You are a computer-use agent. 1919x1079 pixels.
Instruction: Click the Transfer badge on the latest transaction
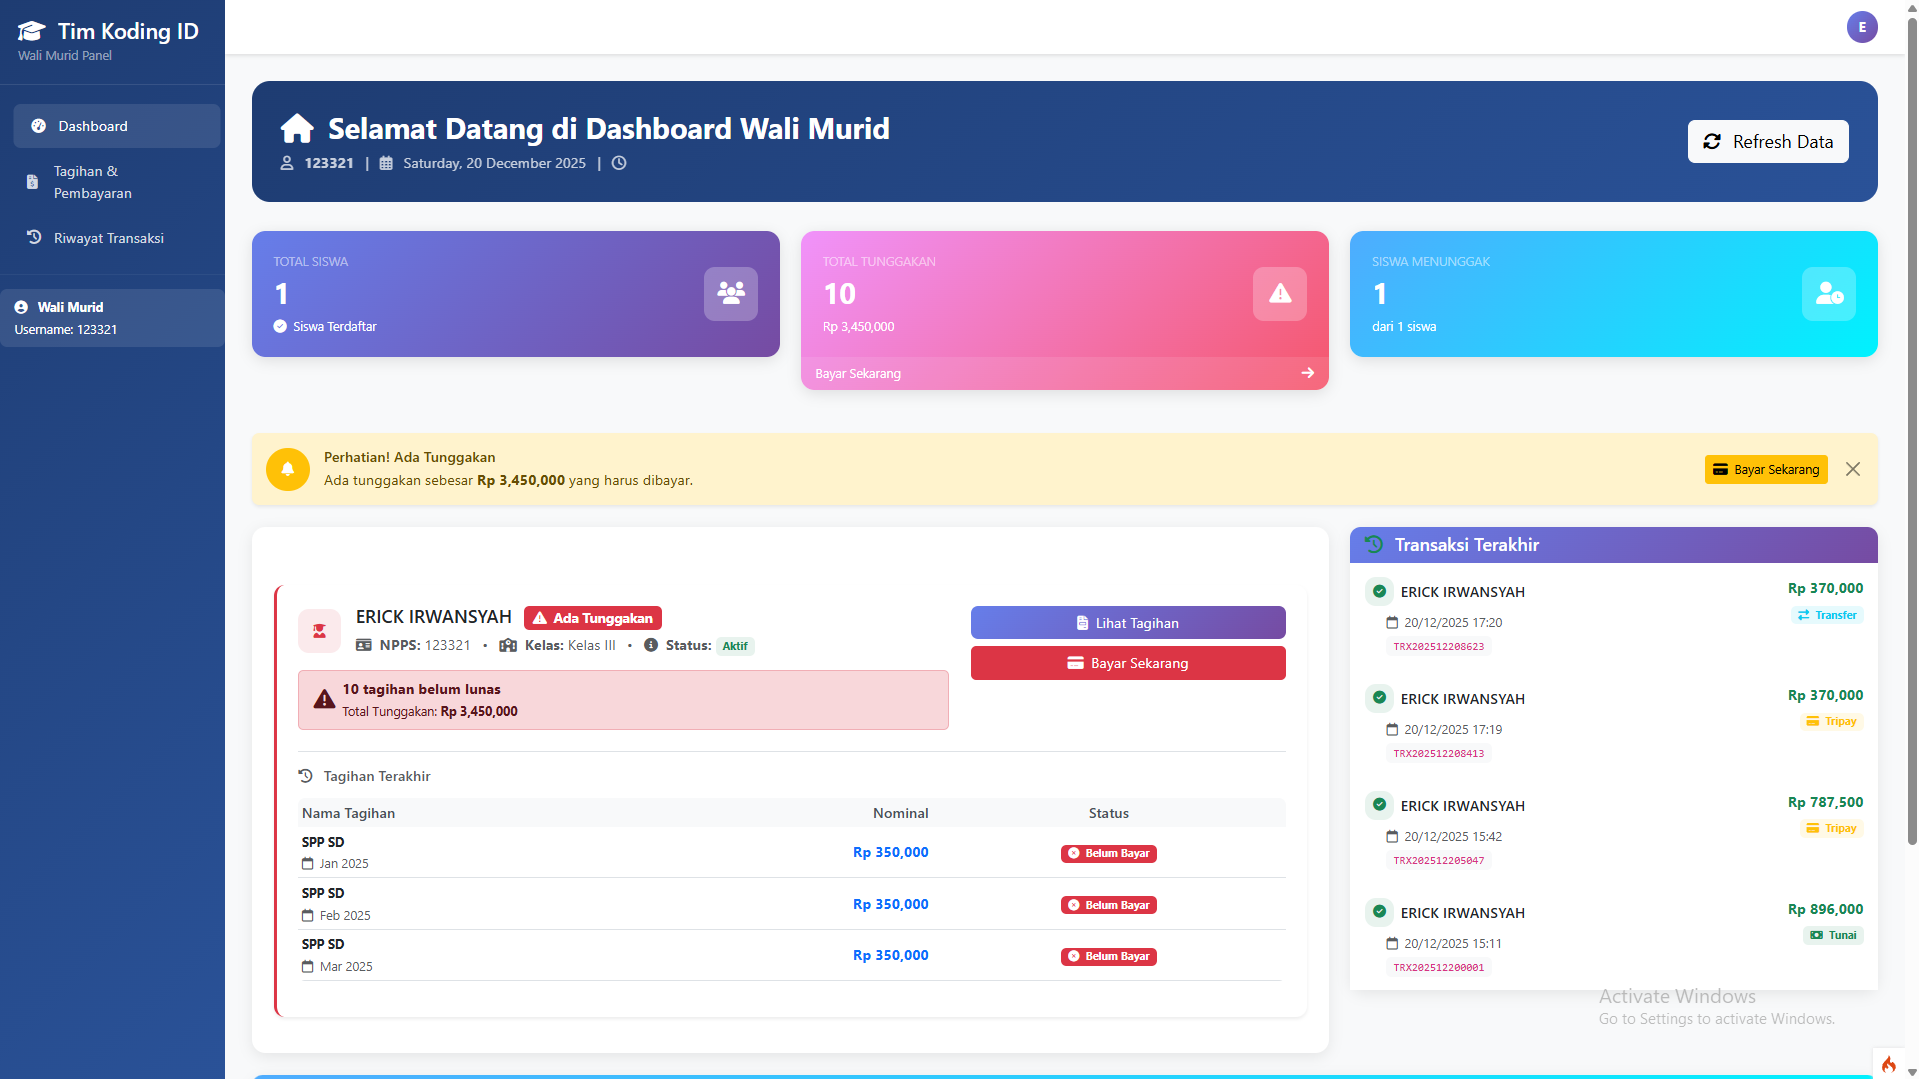click(x=1827, y=615)
